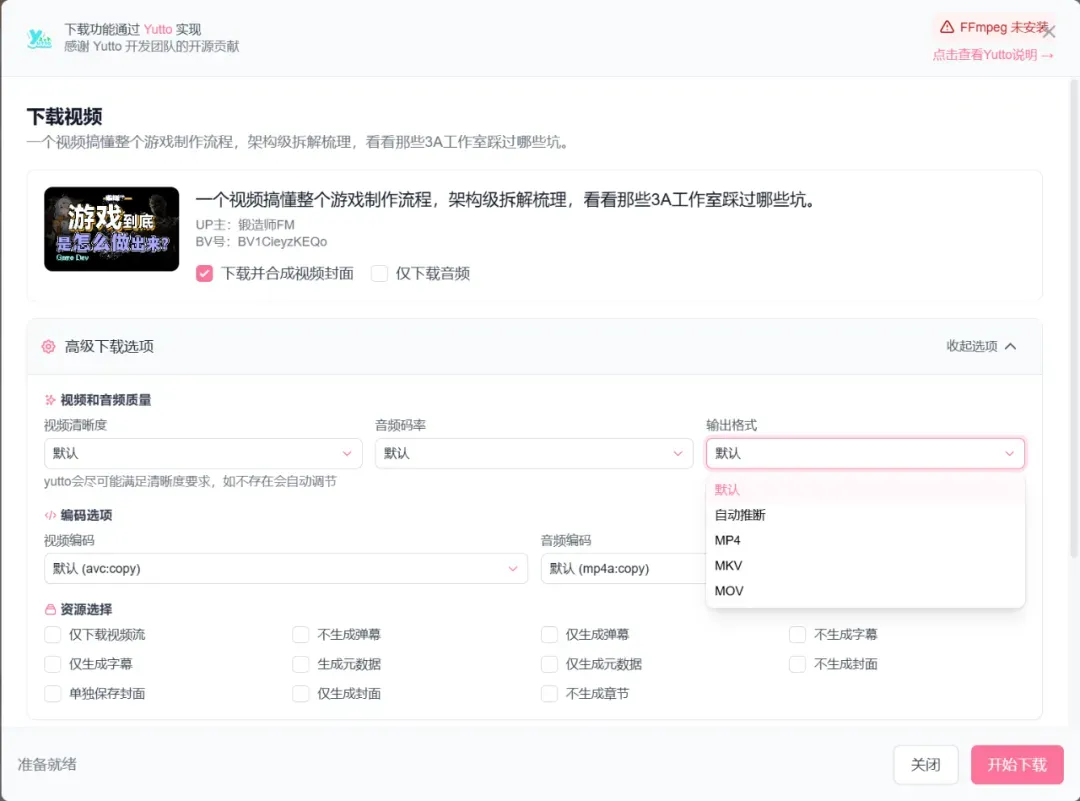
Task: Enable 仅下载音频 checkbox
Action: pyautogui.click(x=380, y=273)
